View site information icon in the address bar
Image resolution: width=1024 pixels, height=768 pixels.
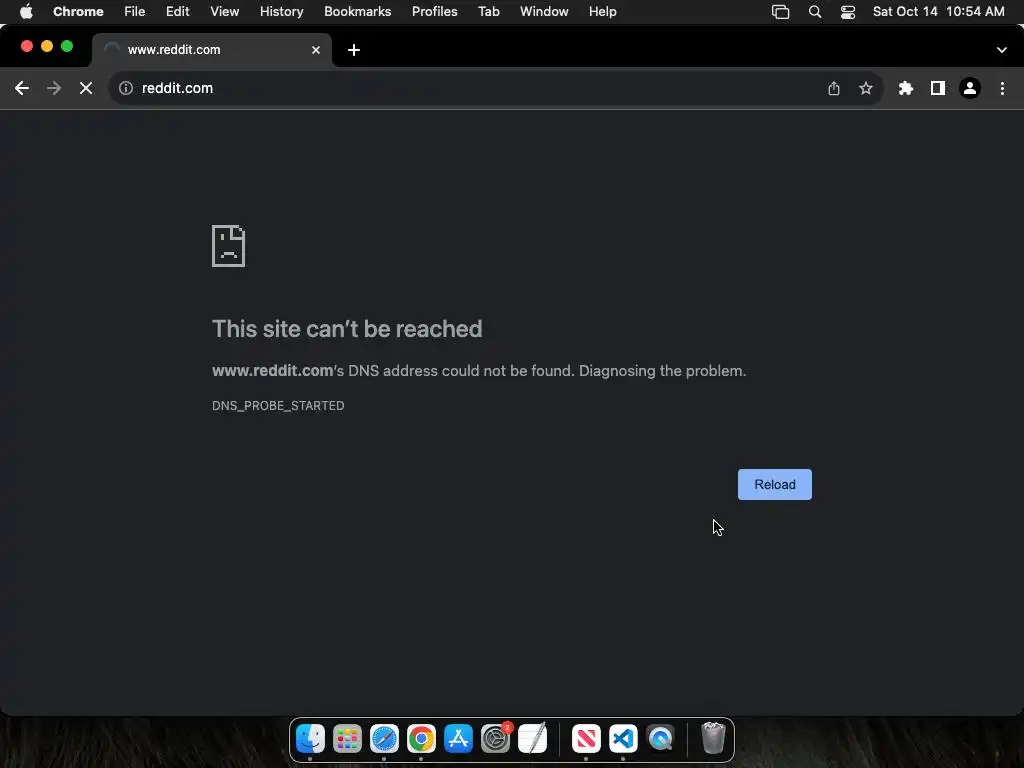click(126, 88)
